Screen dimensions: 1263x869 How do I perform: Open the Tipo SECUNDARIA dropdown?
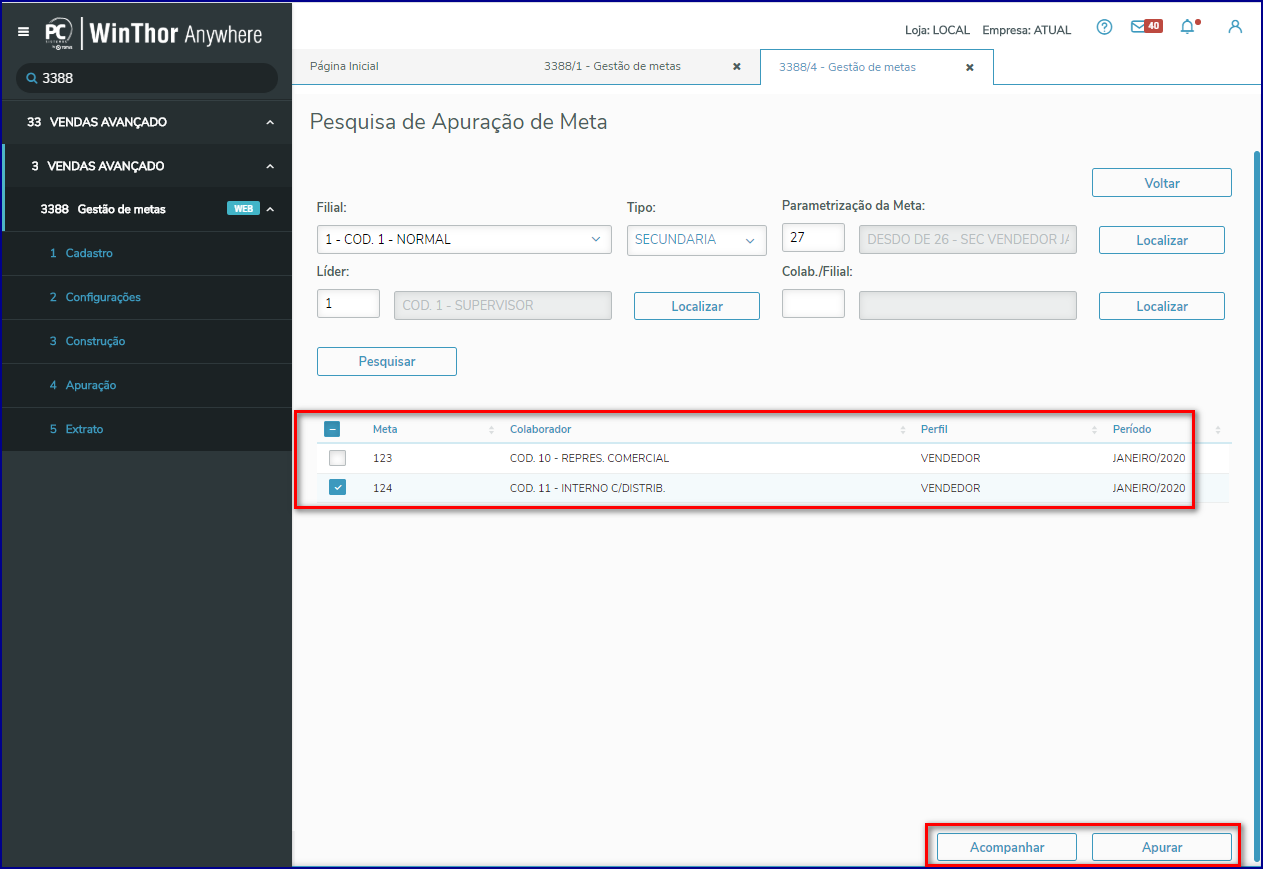pos(697,240)
